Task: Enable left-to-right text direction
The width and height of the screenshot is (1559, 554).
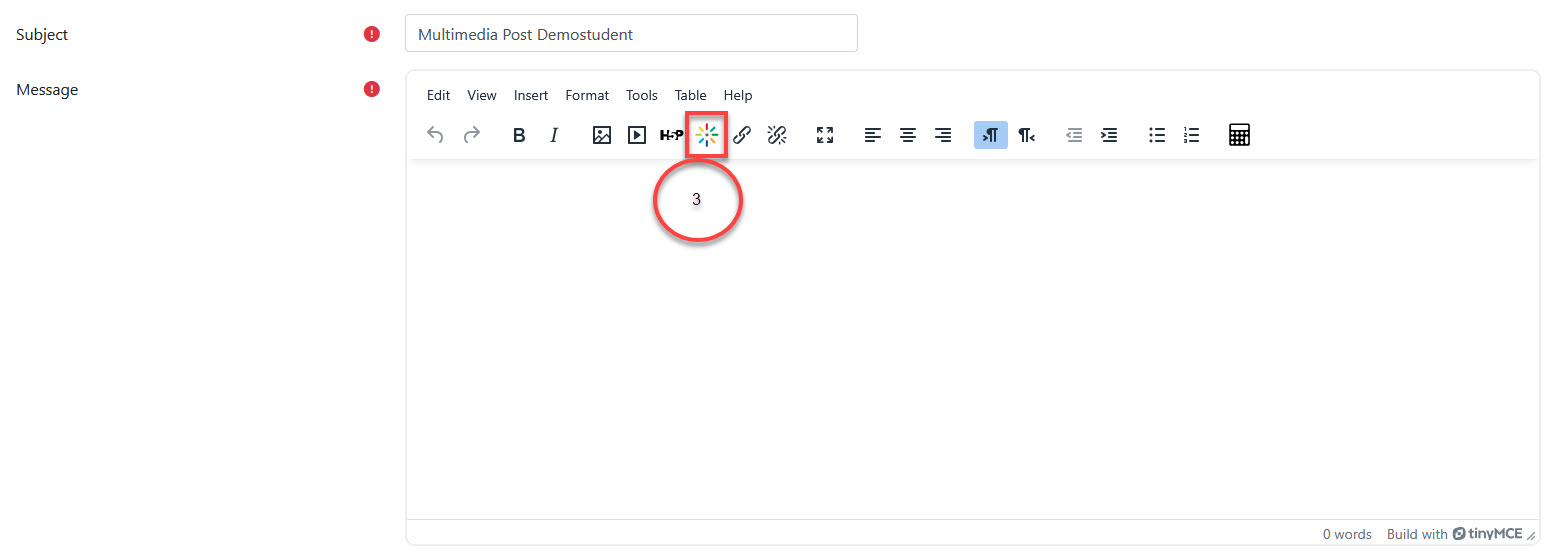Action: 990,135
